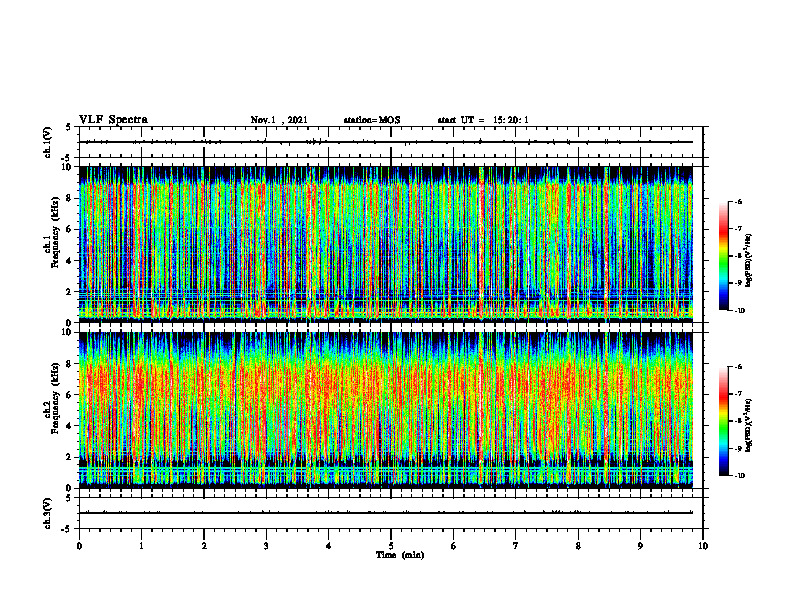Screen dimensions: 792x612
Task: Click the "-10" label on ch.2 color bar
Action: point(739,476)
